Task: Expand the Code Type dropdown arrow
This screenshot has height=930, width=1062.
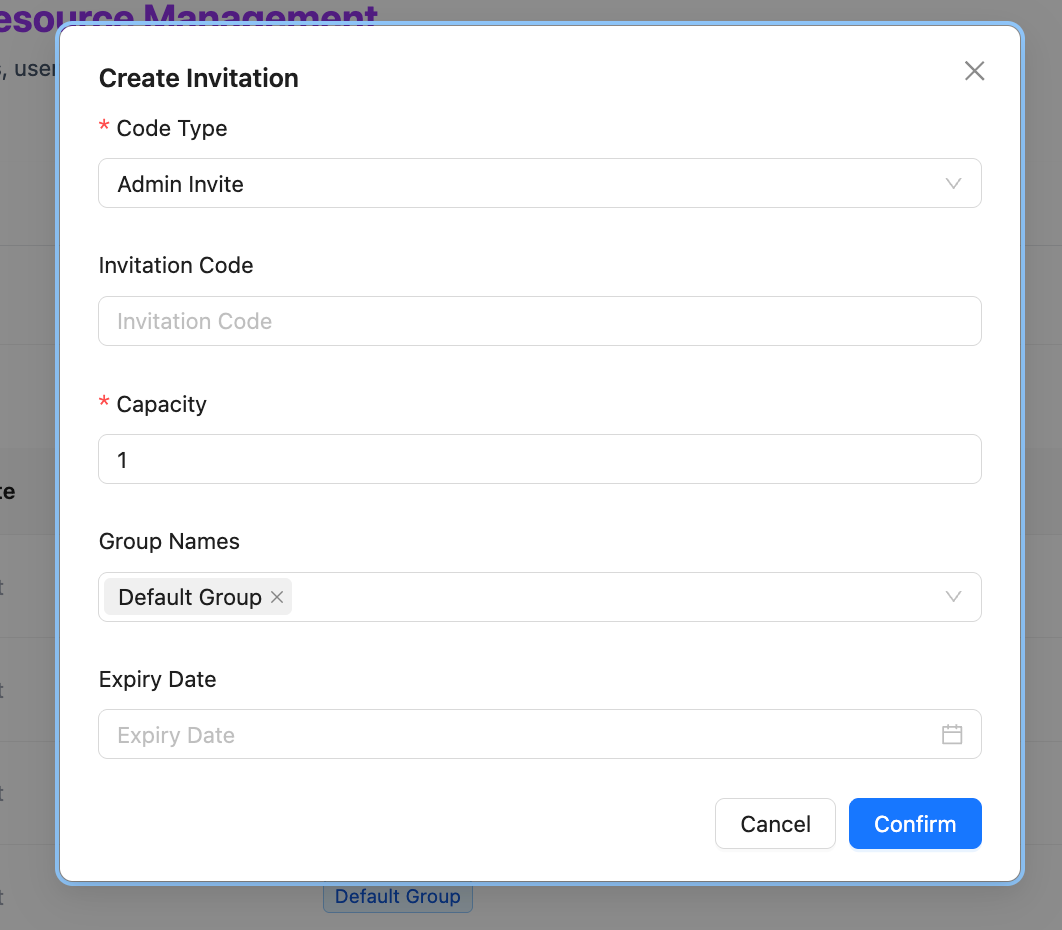Action: click(x=953, y=184)
